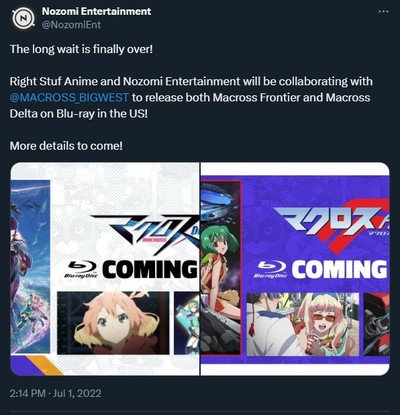Click 'The long wait is finally over!' text
The image size is (400, 415).
click(81, 49)
